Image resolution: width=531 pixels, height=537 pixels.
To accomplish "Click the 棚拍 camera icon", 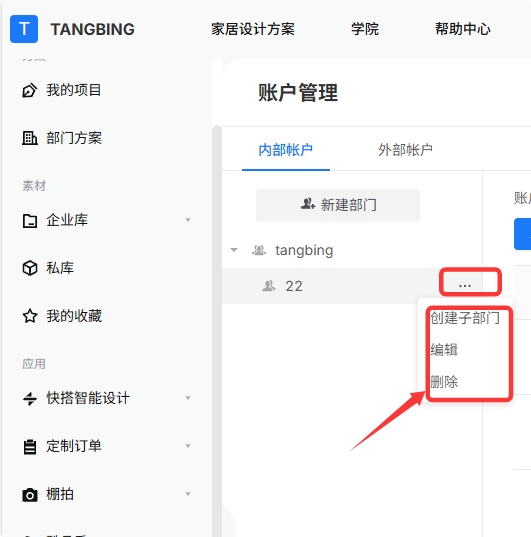I will [30, 495].
